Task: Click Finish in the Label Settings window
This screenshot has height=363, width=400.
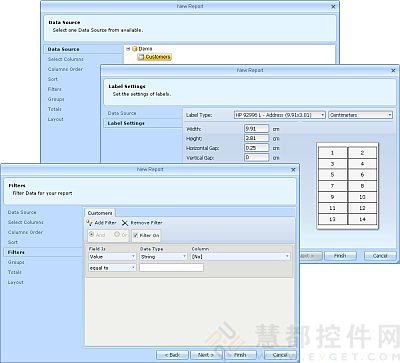Action: point(340,256)
